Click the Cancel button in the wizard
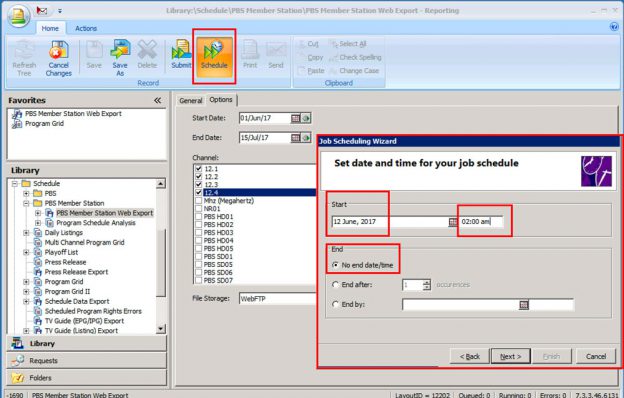Screen dimensions: 624x398 (596, 356)
